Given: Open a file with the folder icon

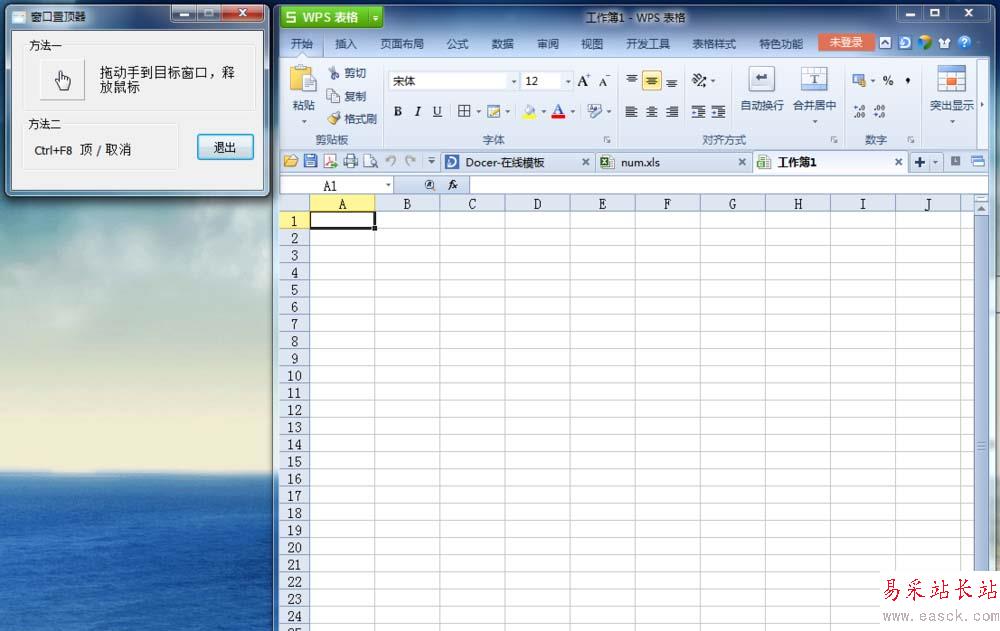Looking at the screenshot, I should coord(291,161).
